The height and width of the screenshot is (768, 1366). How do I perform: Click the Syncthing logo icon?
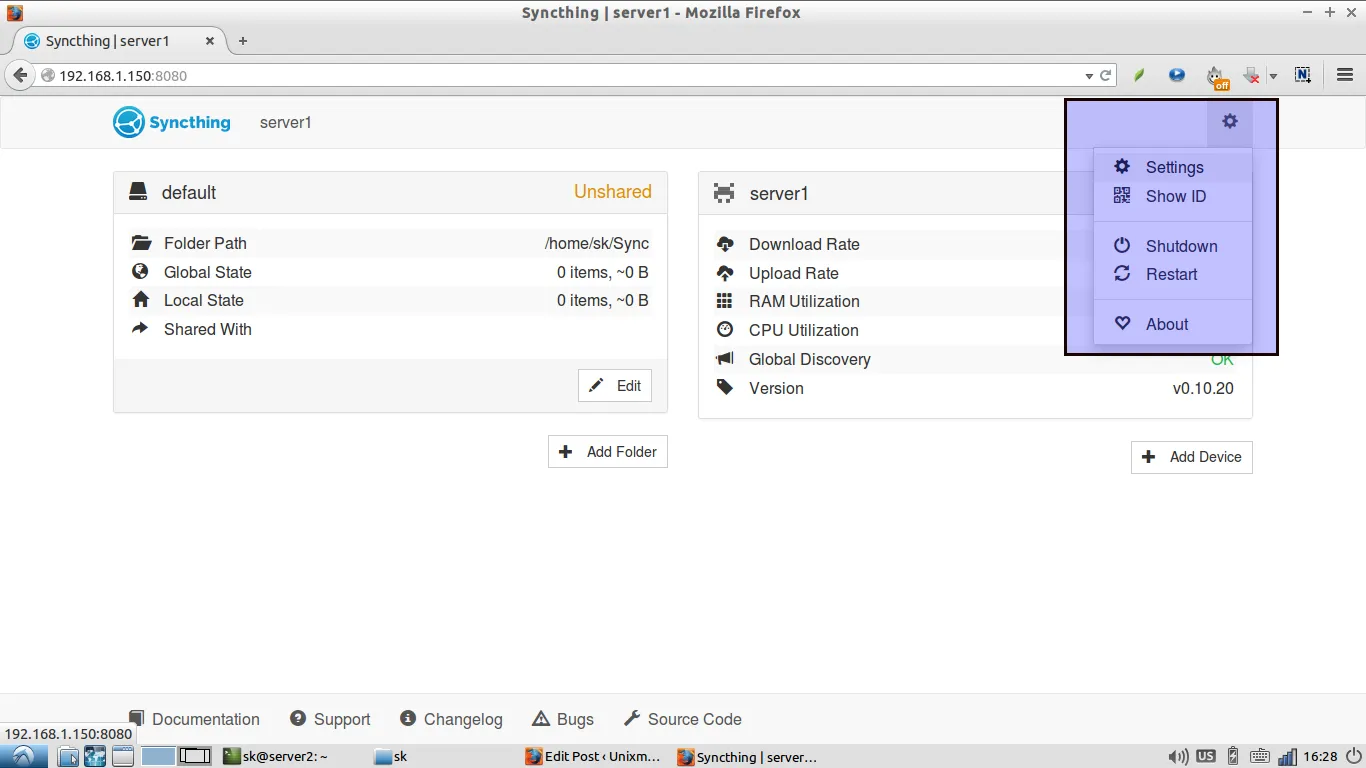[129, 122]
